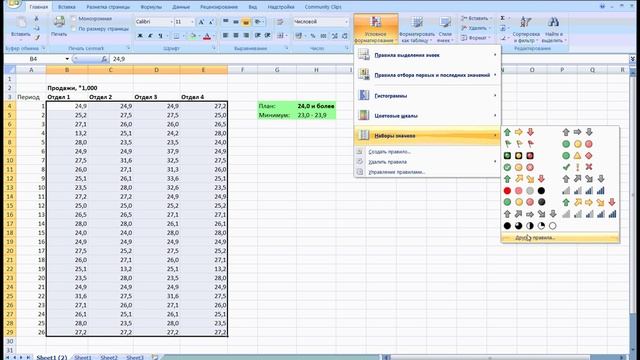Click the Условное форматирование button

(376, 29)
